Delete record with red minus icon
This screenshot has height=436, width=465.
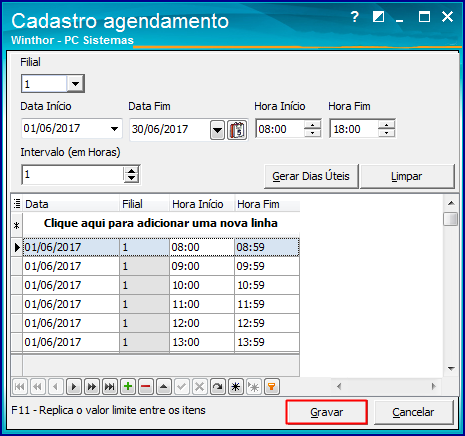pos(146,387)
